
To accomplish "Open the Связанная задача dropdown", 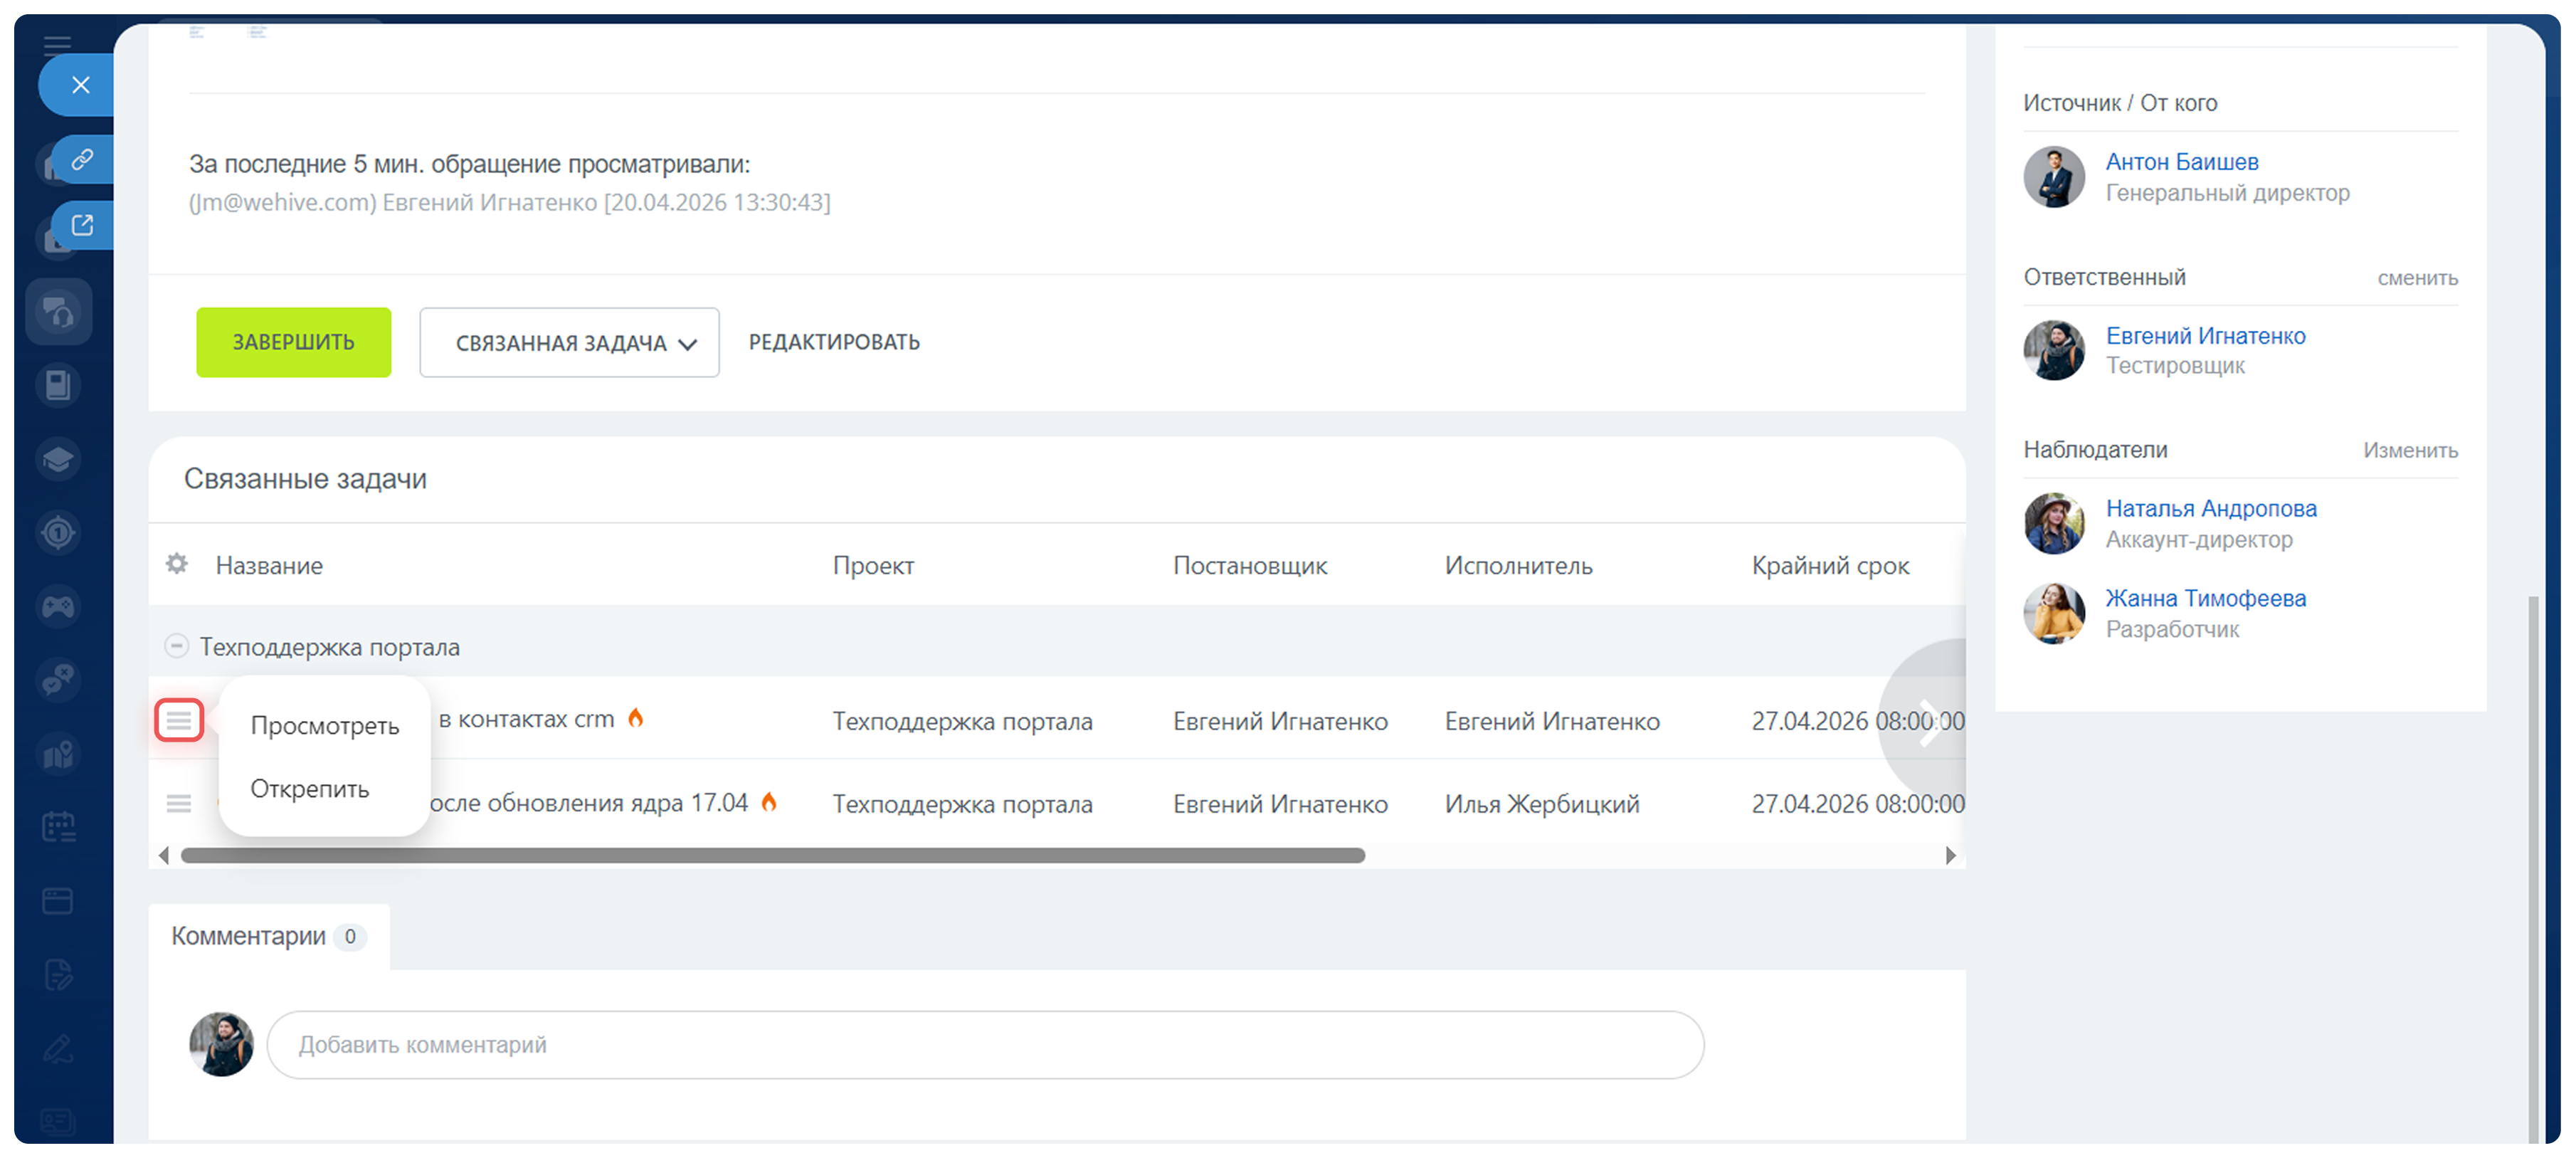I will point(569,343).
